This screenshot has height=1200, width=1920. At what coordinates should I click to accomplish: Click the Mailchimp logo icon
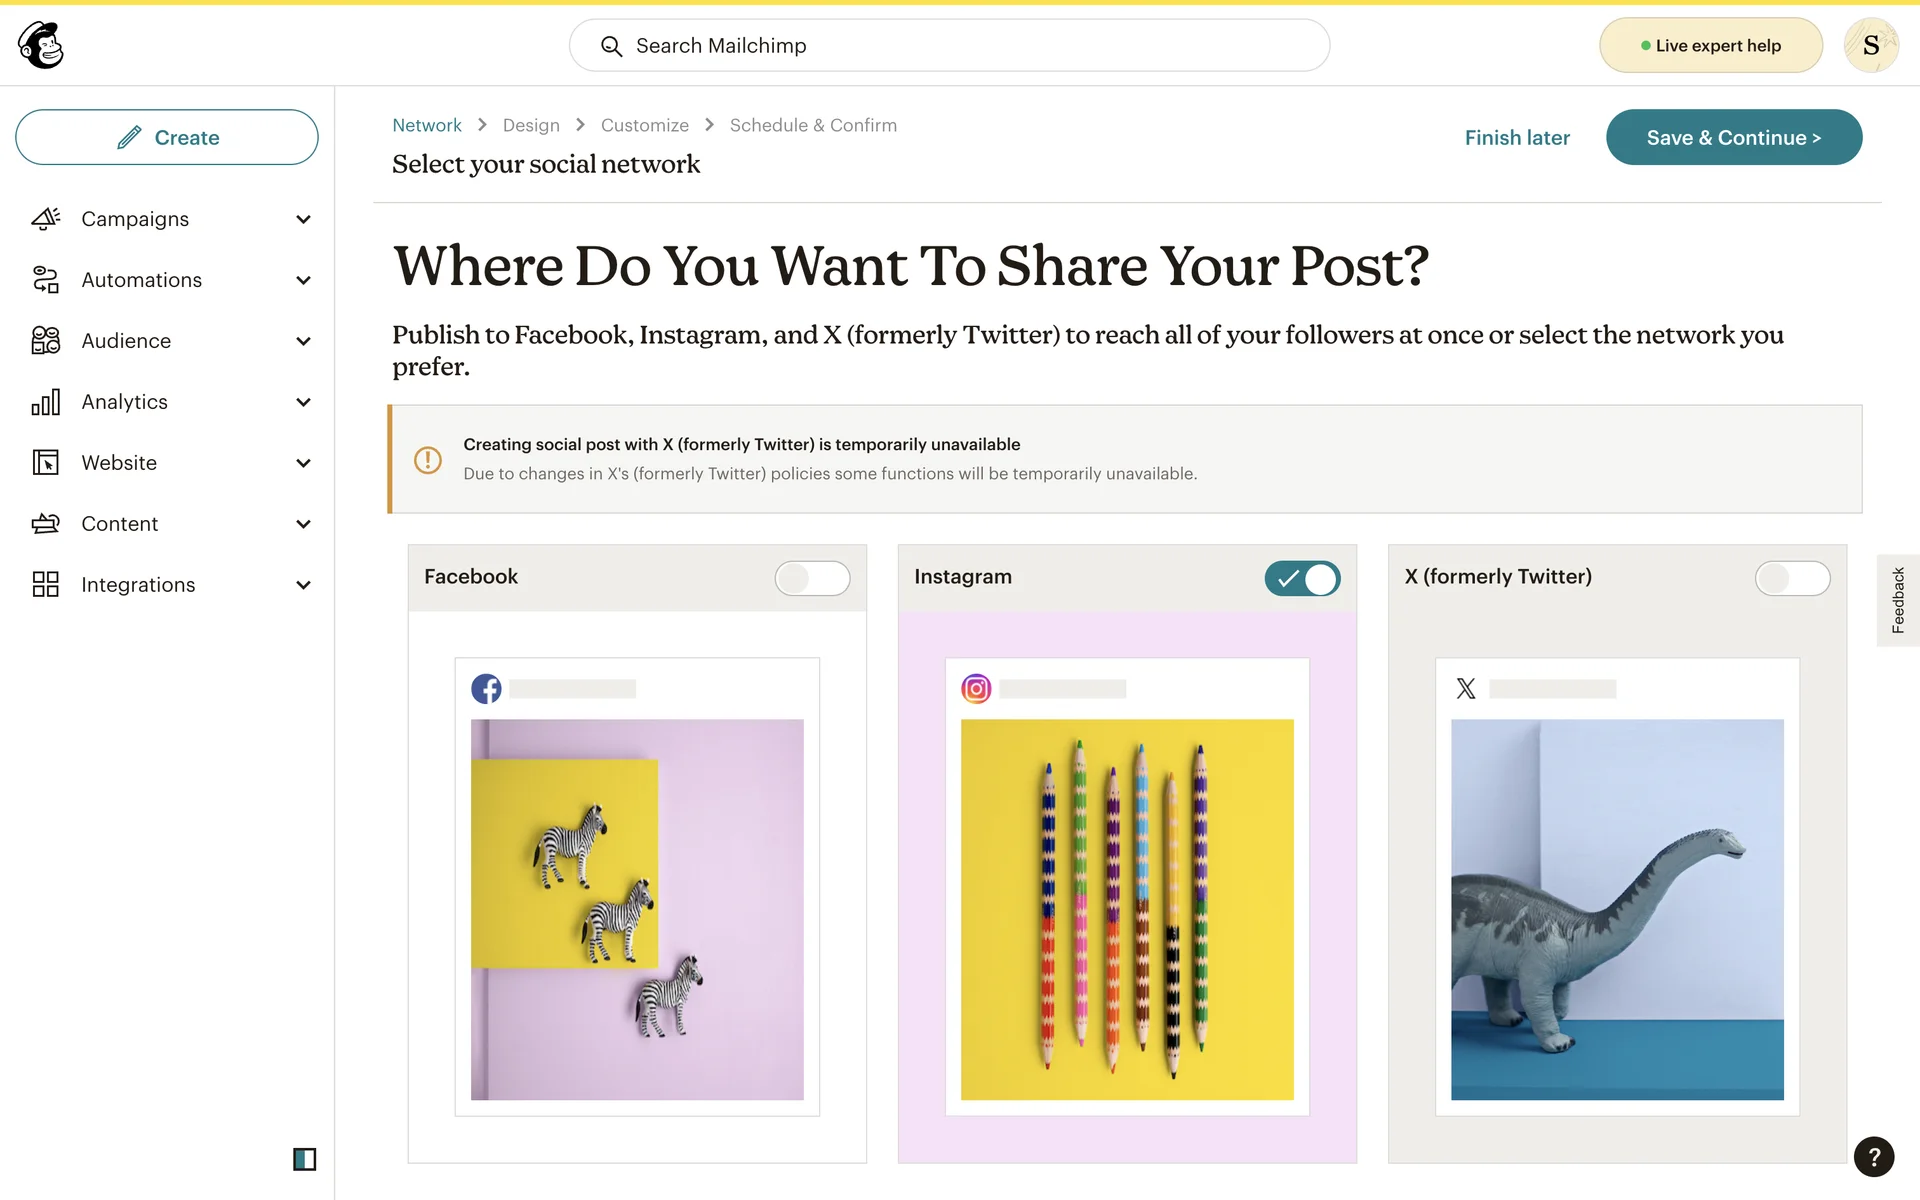[x=41, y=45]
